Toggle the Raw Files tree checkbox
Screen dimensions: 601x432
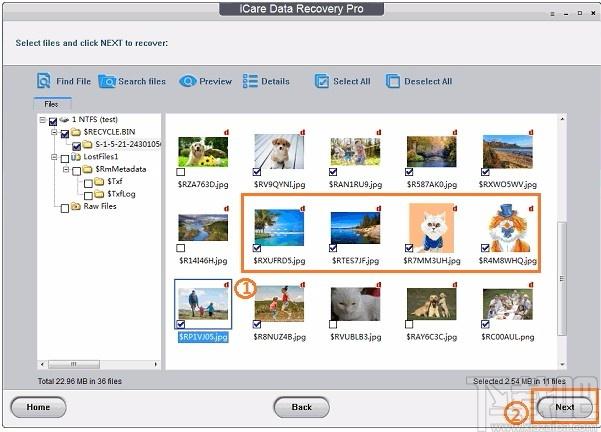65,208
